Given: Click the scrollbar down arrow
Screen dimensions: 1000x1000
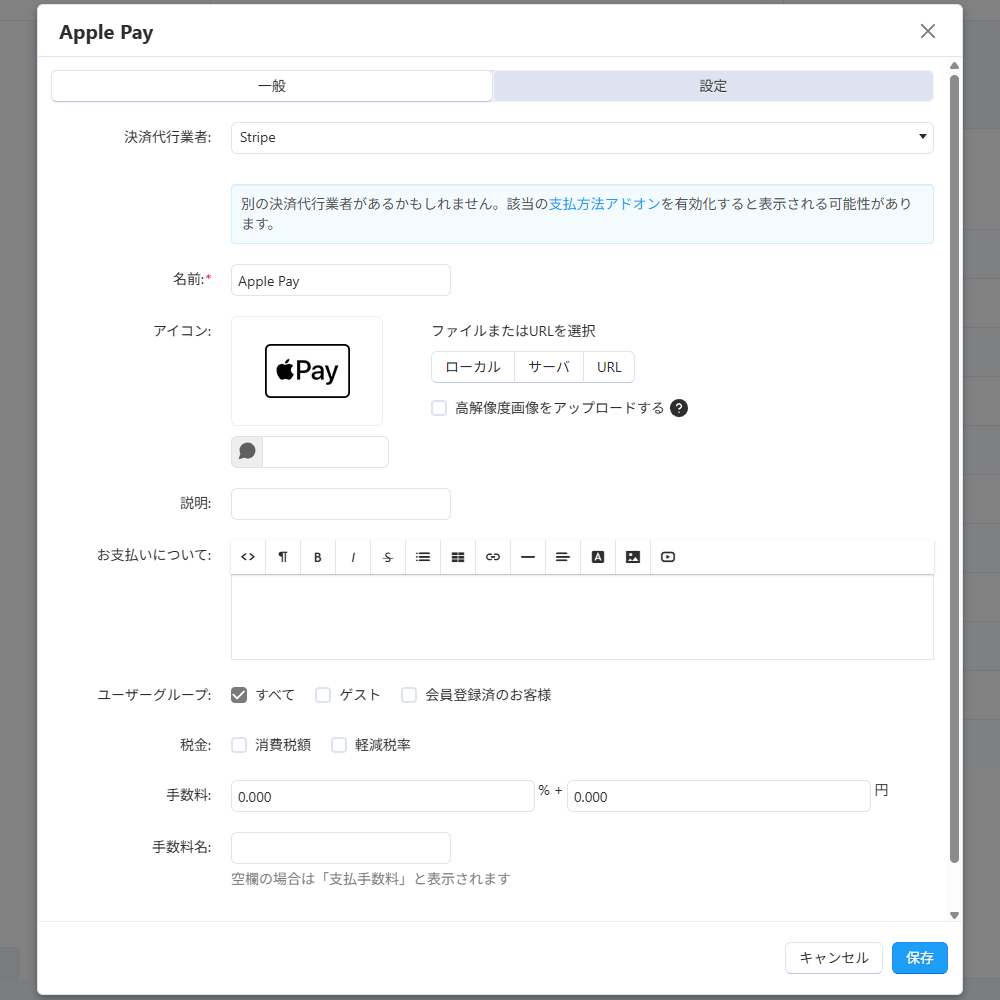Looking at the screenshot, I should 955,915.
